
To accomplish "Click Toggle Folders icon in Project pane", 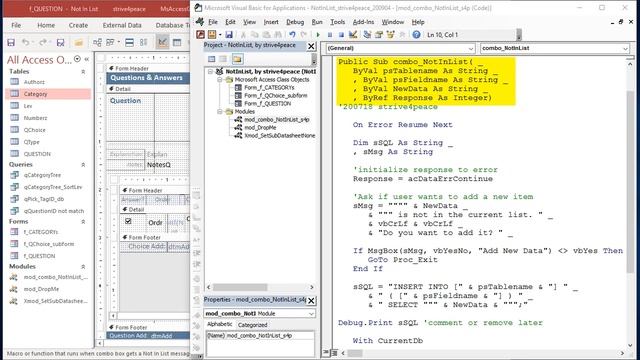I will tap(237, 59).
